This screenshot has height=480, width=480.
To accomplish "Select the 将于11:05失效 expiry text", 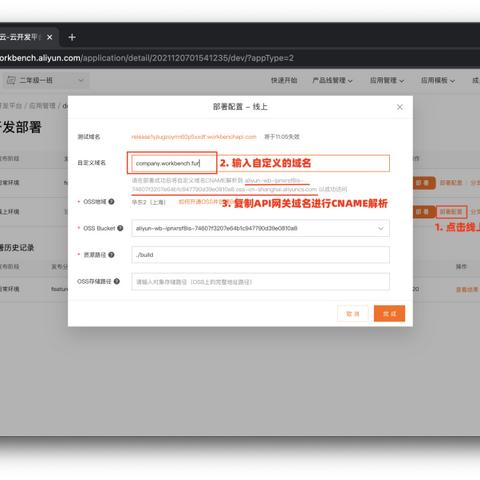I will click(x=282, y=137).
